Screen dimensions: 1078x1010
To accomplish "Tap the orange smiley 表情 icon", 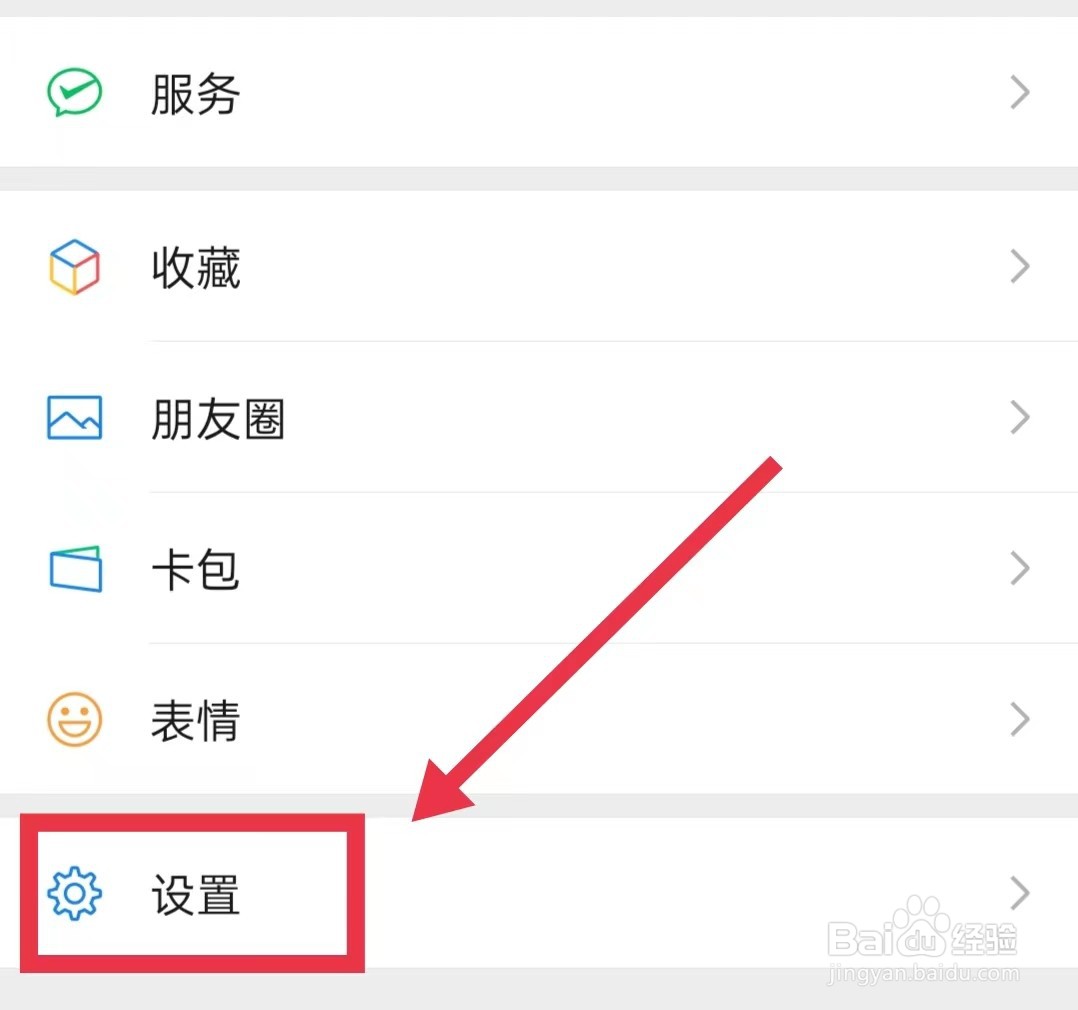I will [74, 719].
